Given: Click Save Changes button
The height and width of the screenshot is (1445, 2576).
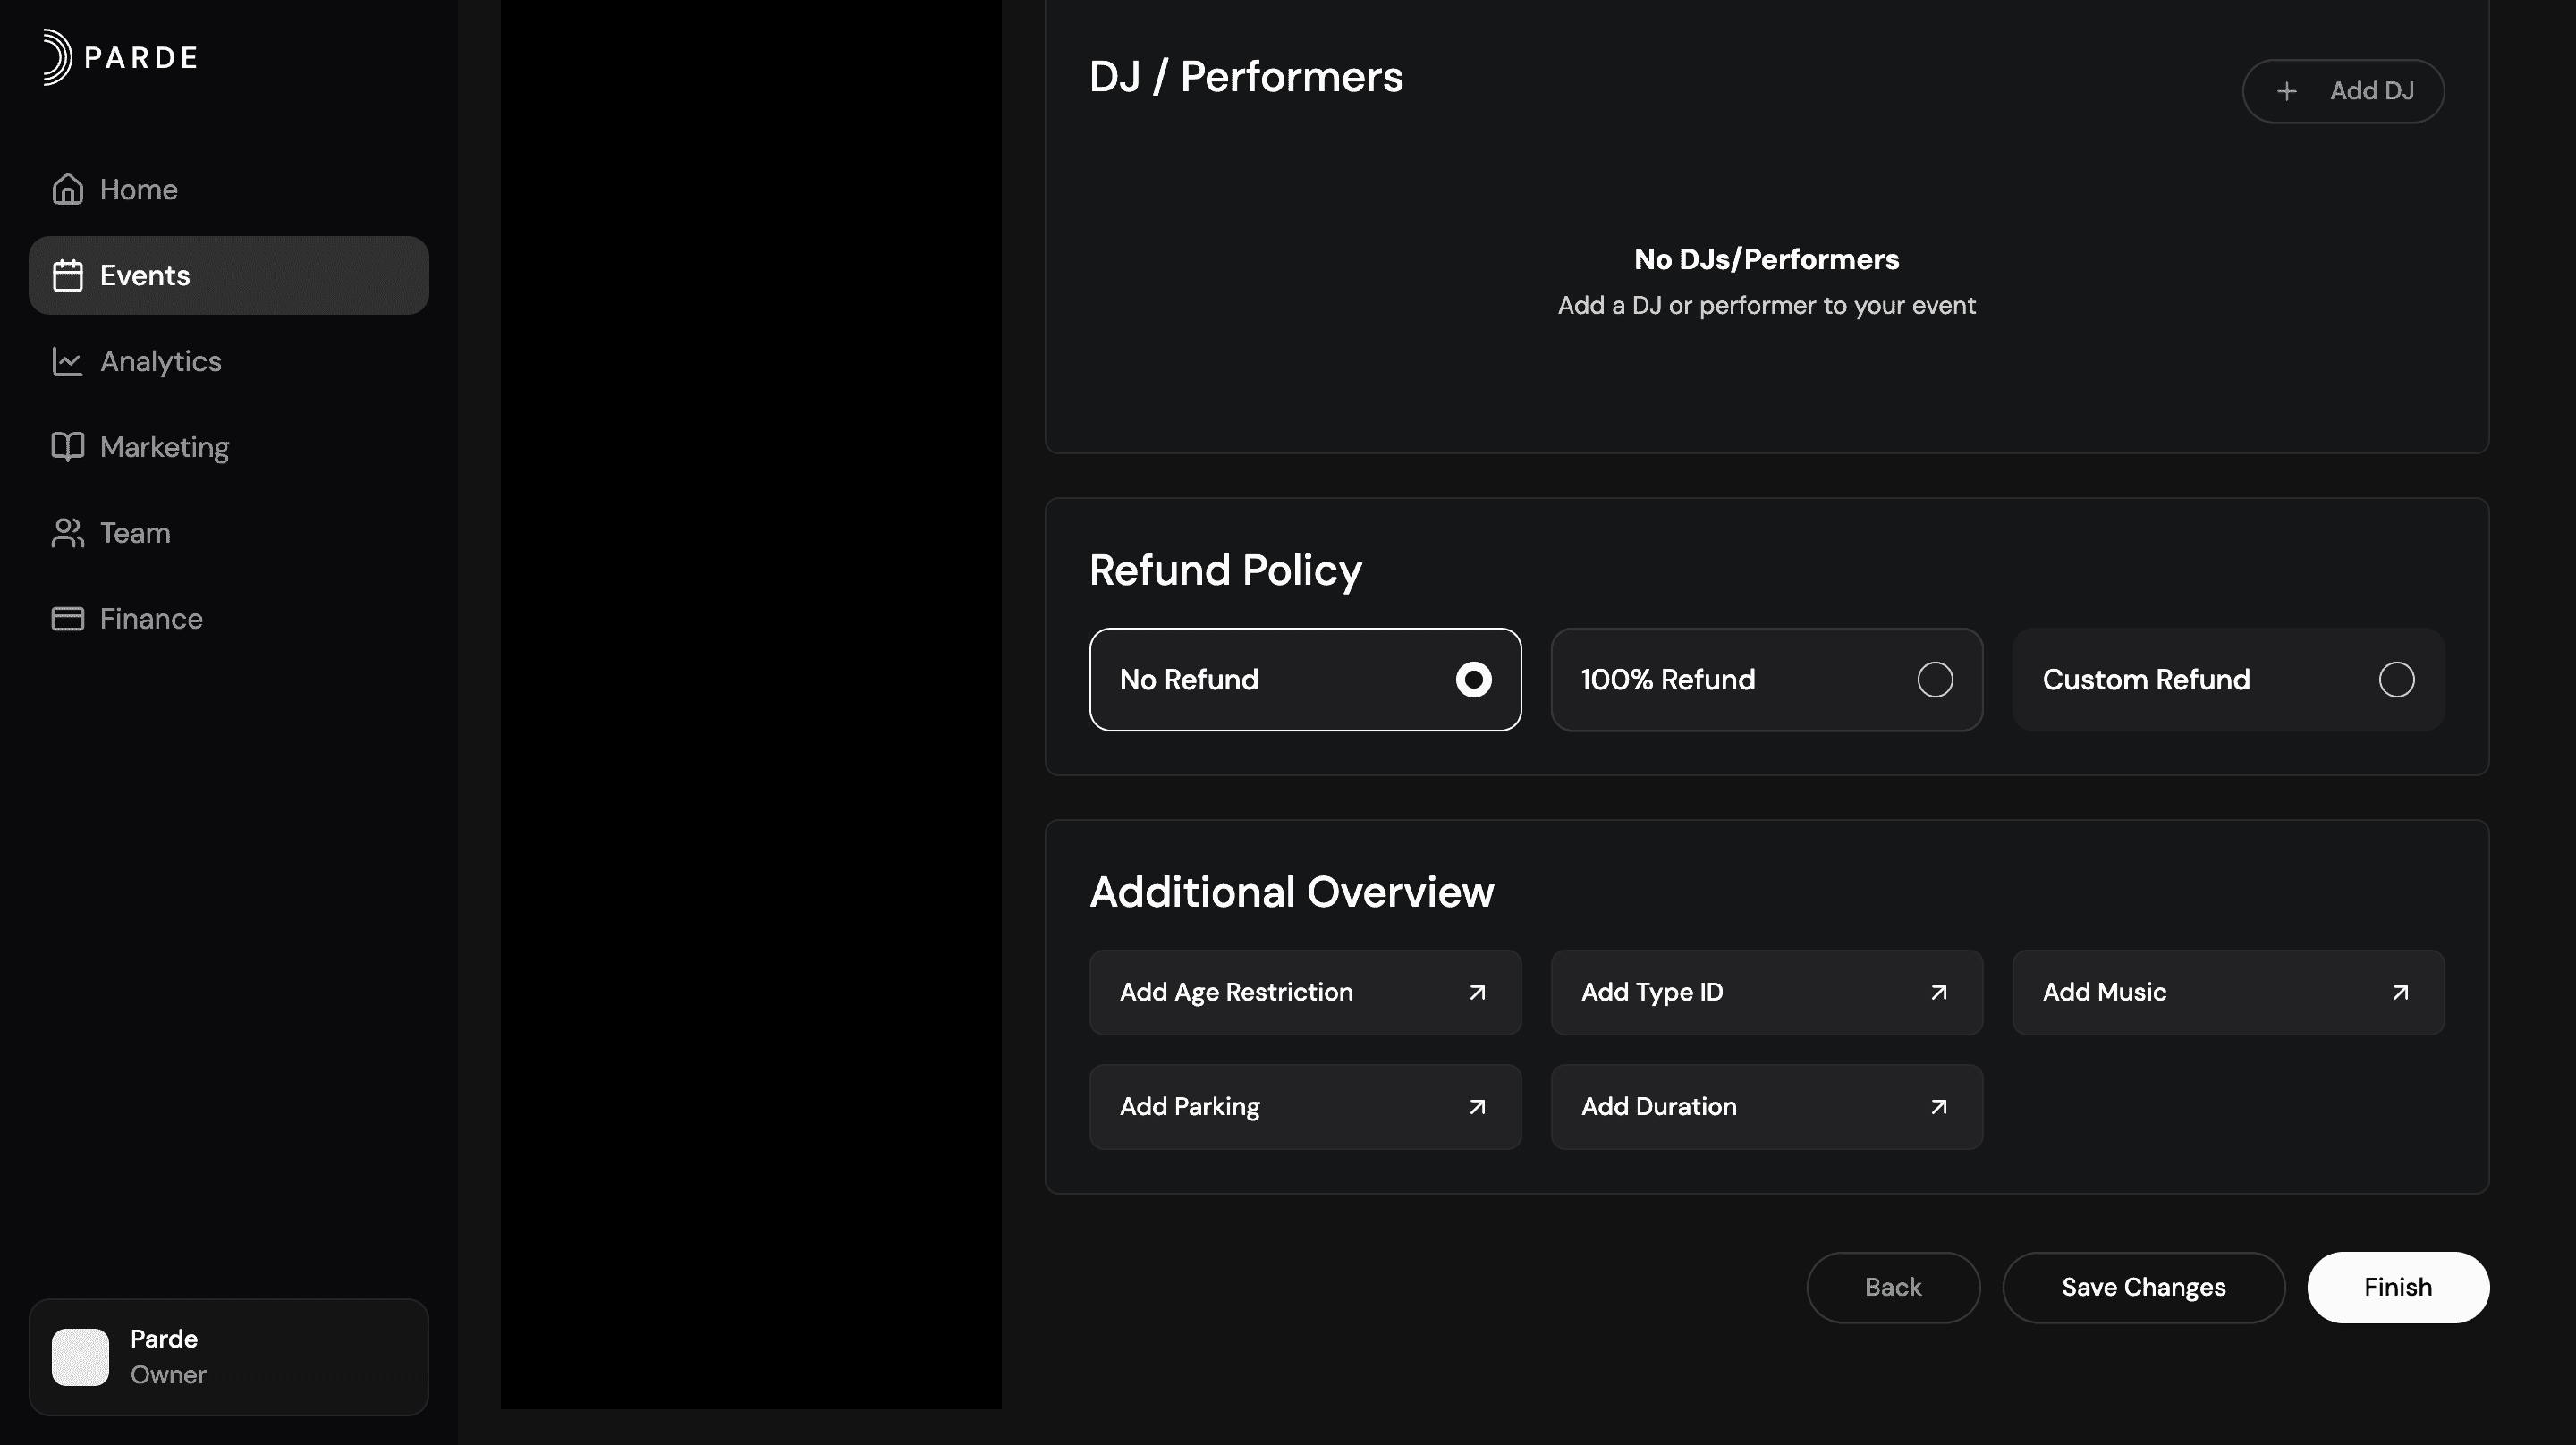Looking at the screenshot, I should (2142, 1287).
